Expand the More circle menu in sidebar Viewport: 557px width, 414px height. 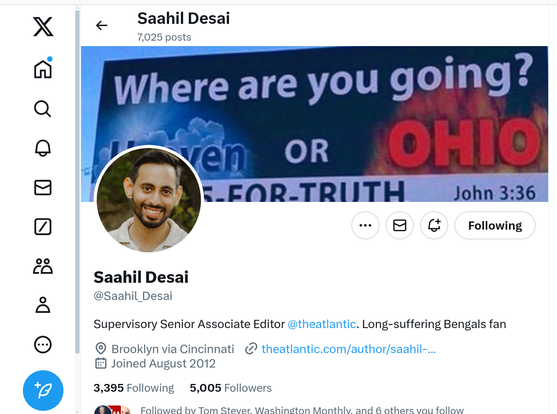43,345
